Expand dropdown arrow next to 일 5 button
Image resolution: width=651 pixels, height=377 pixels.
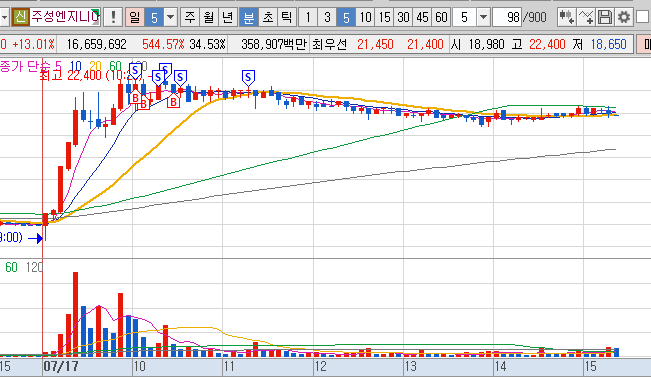click(x=171, y=17)
